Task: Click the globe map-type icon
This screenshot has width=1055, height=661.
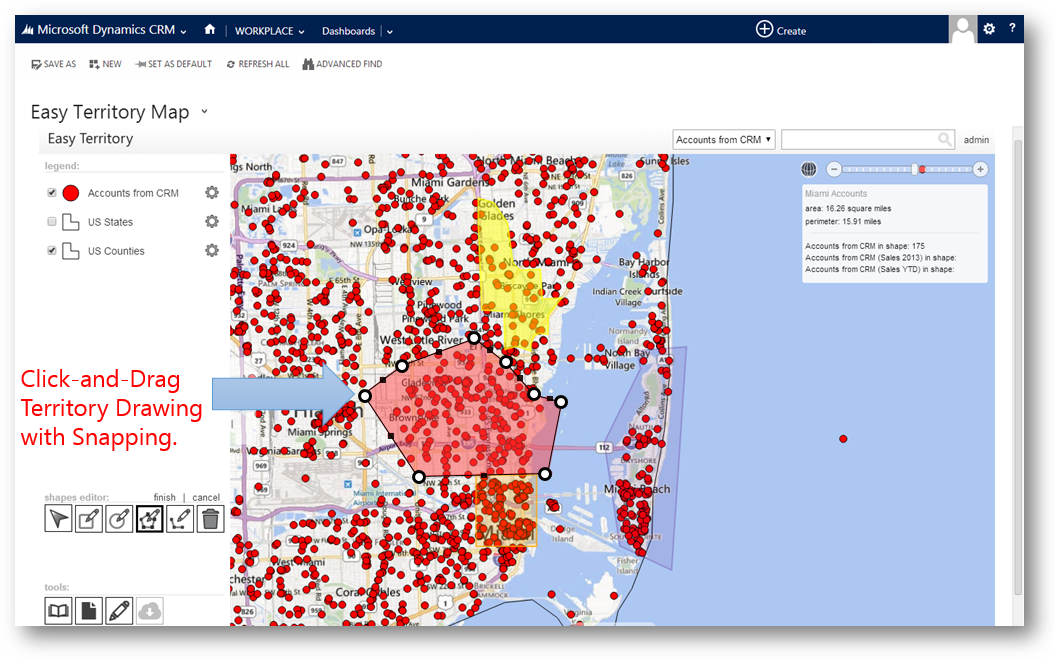Action: click(x=809, y=169)
